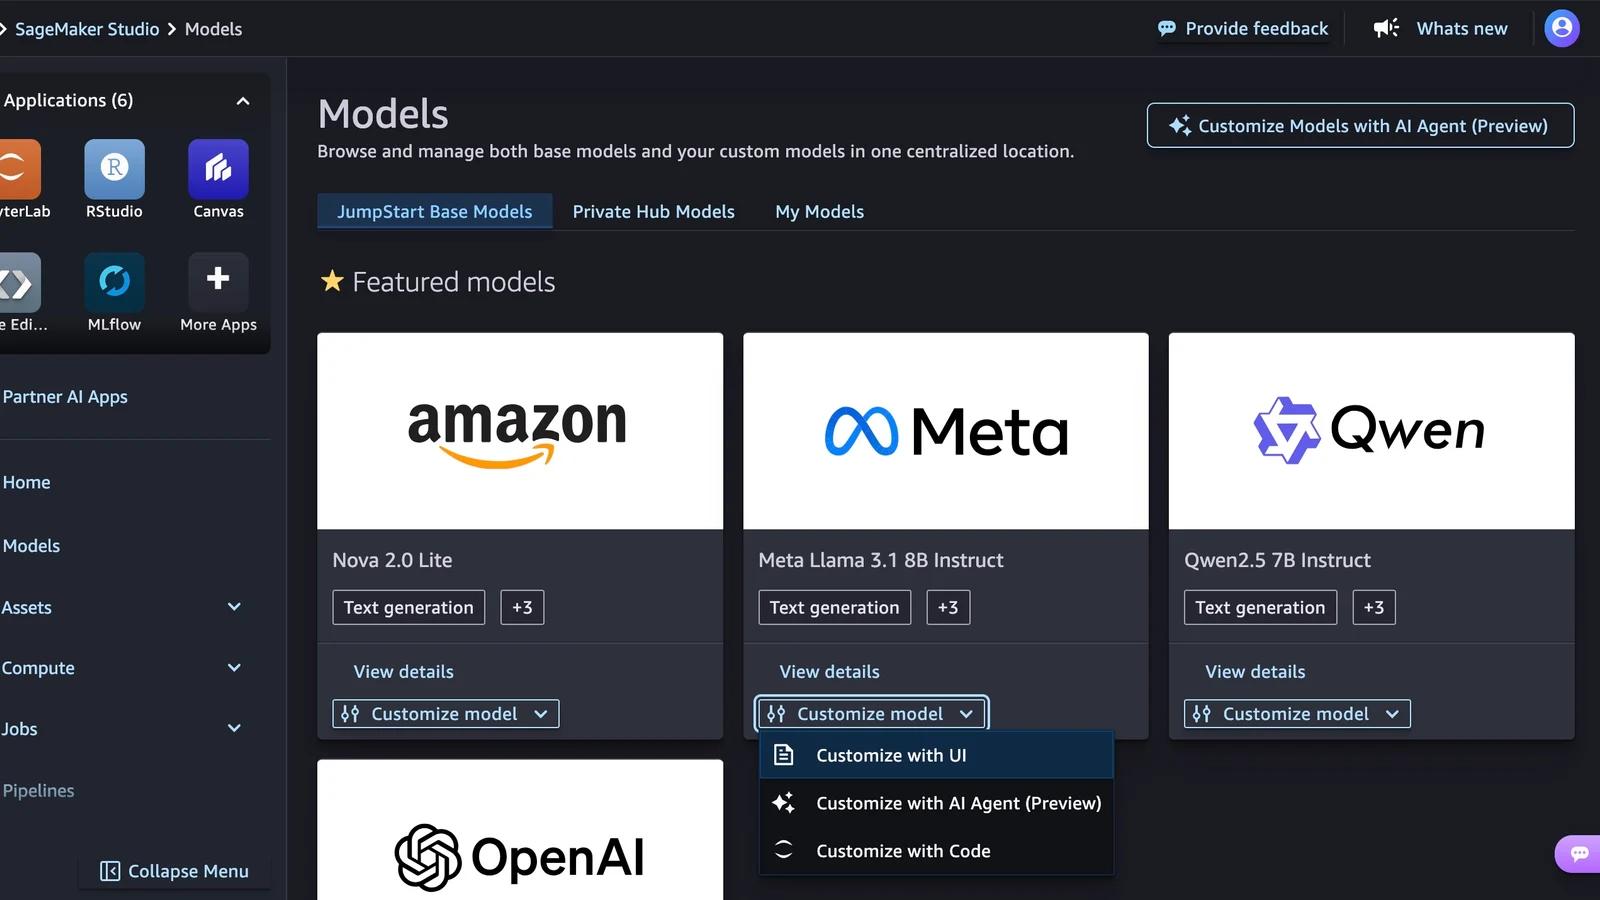The image size is (1600, 900).
Task: Expand the Assets sidebar section
Action: click(235, 607)
